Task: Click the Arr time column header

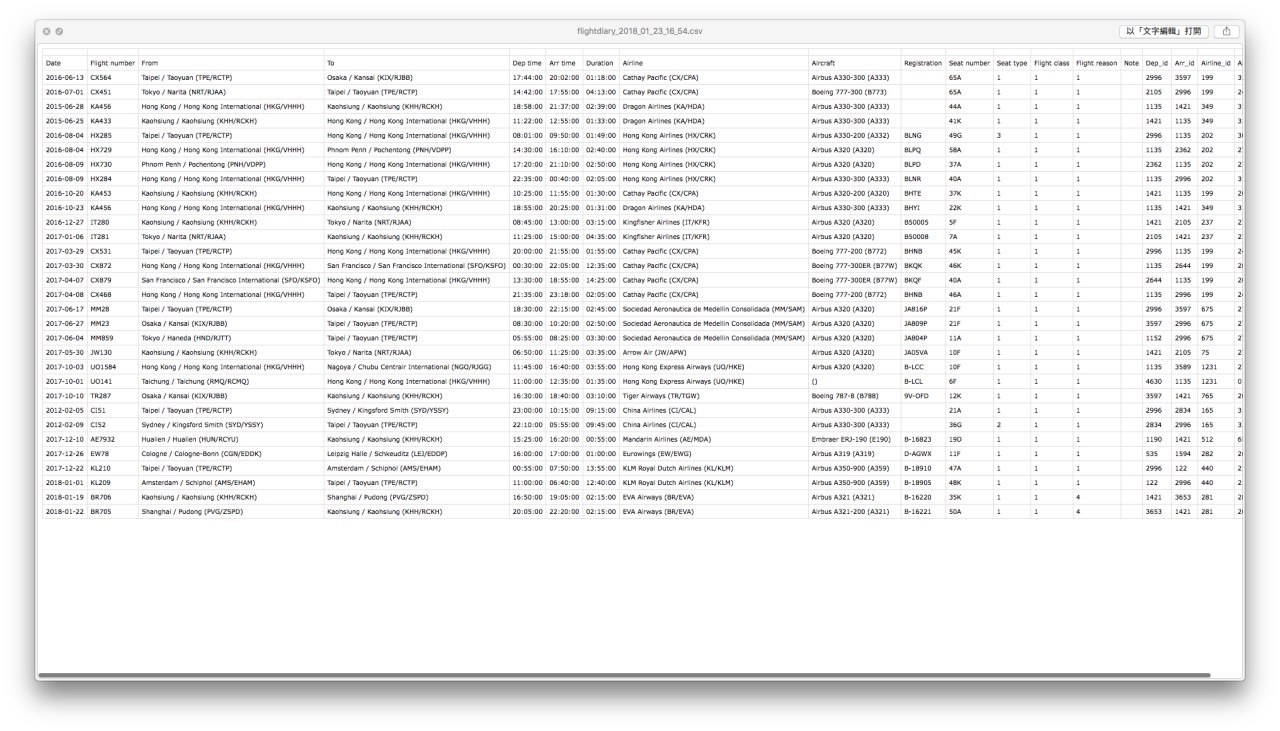Action: pos(562,63)
